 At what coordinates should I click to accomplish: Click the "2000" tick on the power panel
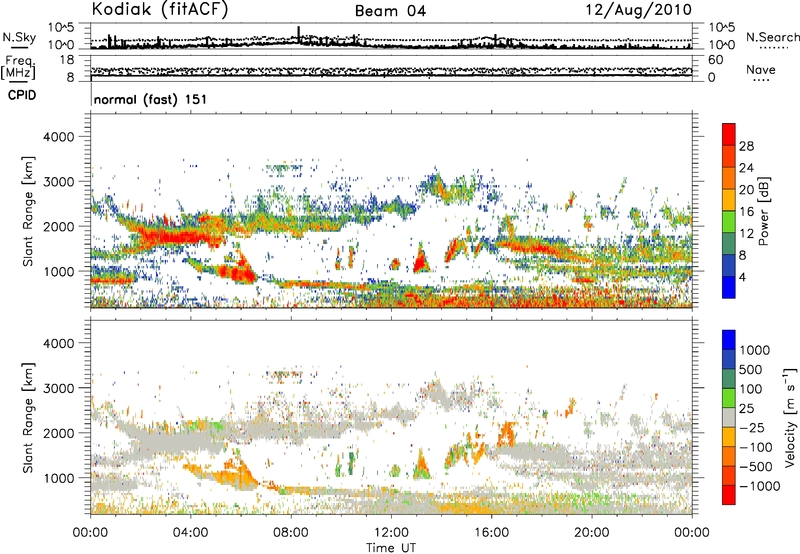pos(58,226)
